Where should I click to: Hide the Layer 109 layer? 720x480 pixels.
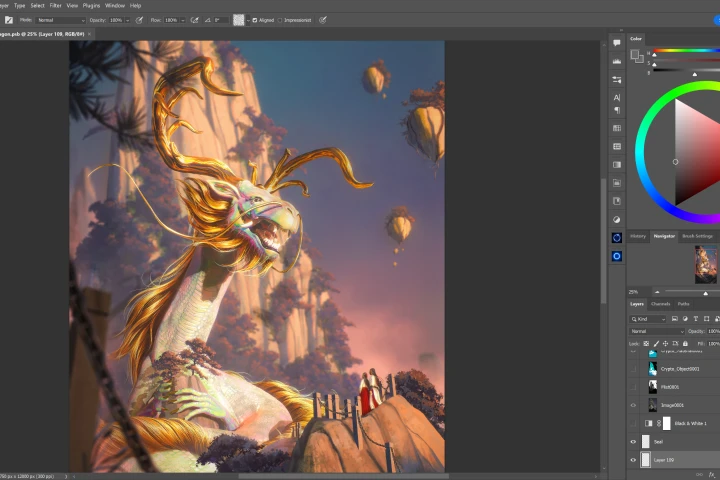[633, 460]
